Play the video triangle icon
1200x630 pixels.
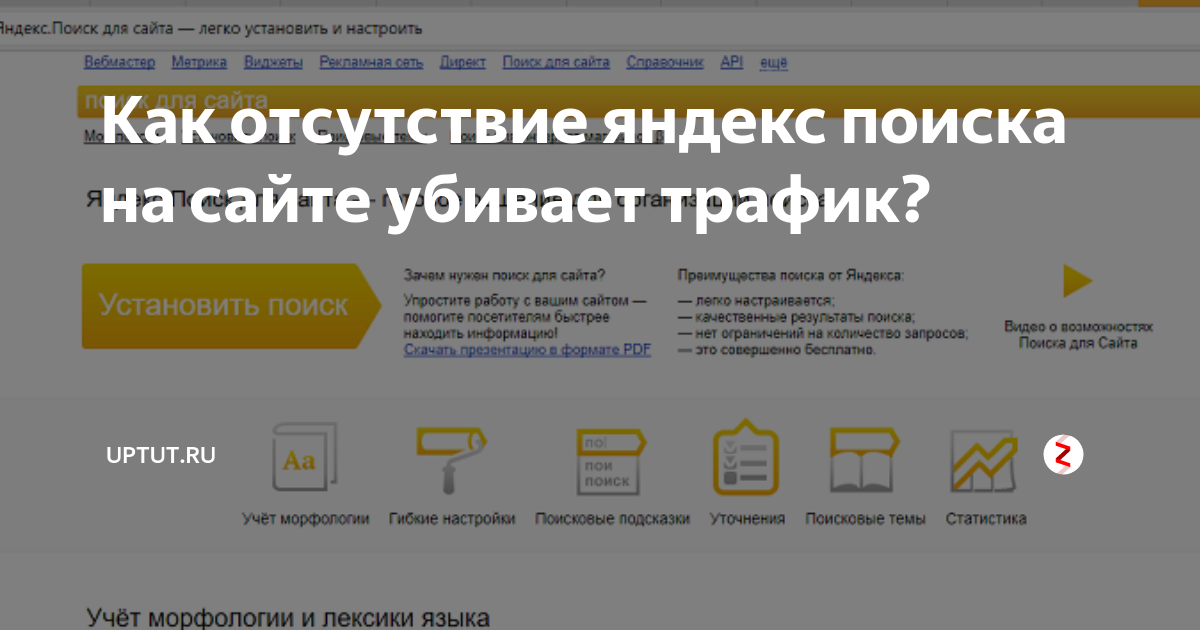1077,281
